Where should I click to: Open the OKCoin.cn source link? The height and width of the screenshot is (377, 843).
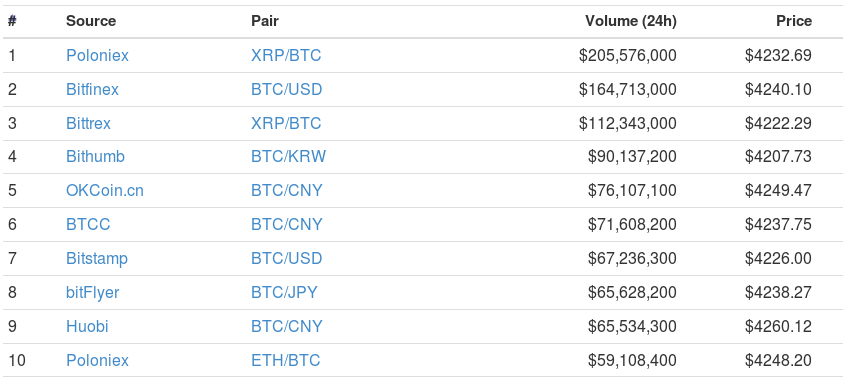pyautogui.click(x=105, y=190)
